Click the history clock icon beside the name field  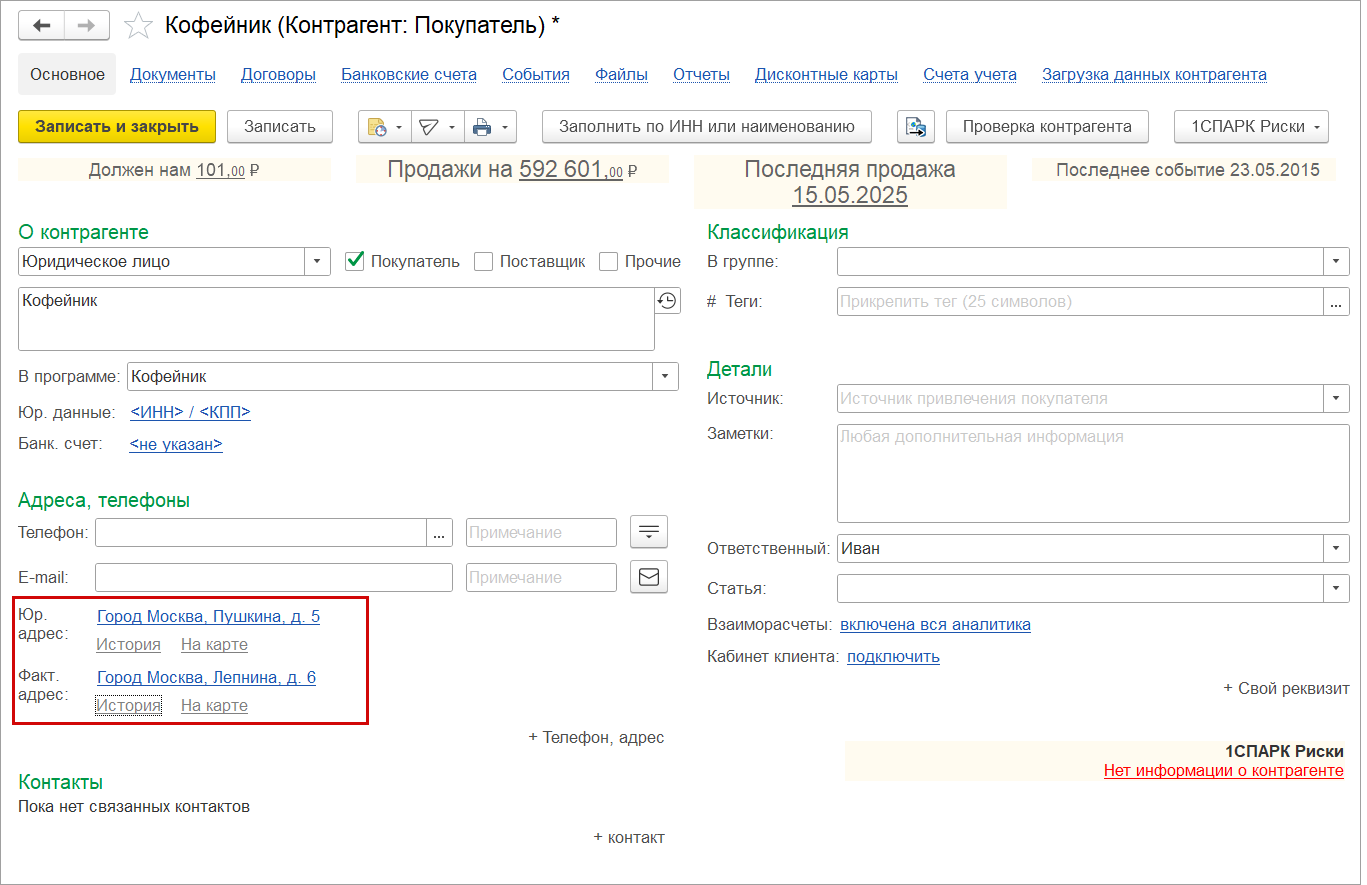(667, 299)
